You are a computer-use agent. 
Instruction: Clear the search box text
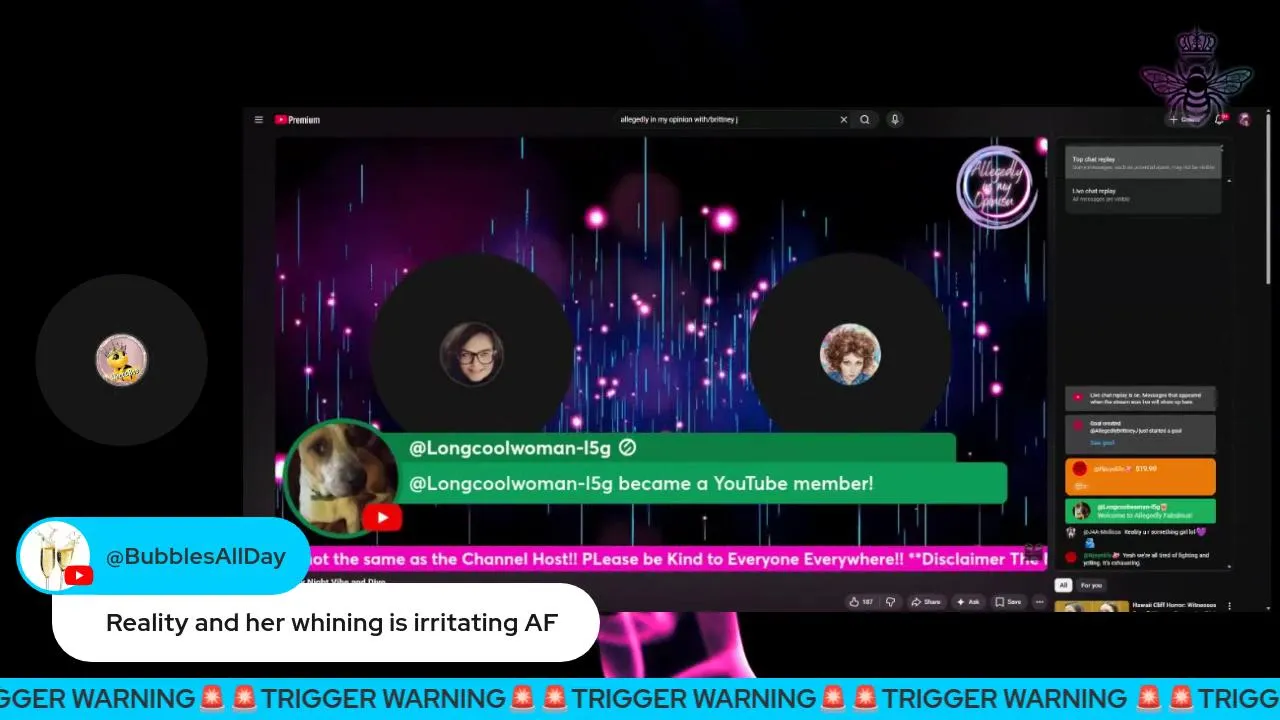(x=843, y=120)
